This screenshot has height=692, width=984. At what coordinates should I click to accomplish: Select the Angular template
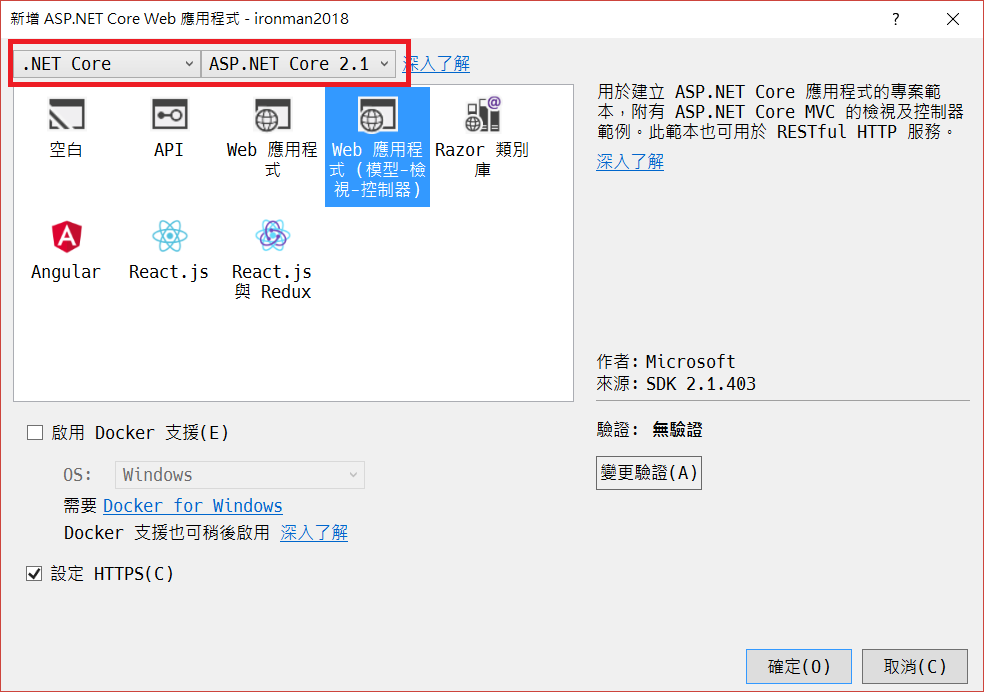point(66,250)
